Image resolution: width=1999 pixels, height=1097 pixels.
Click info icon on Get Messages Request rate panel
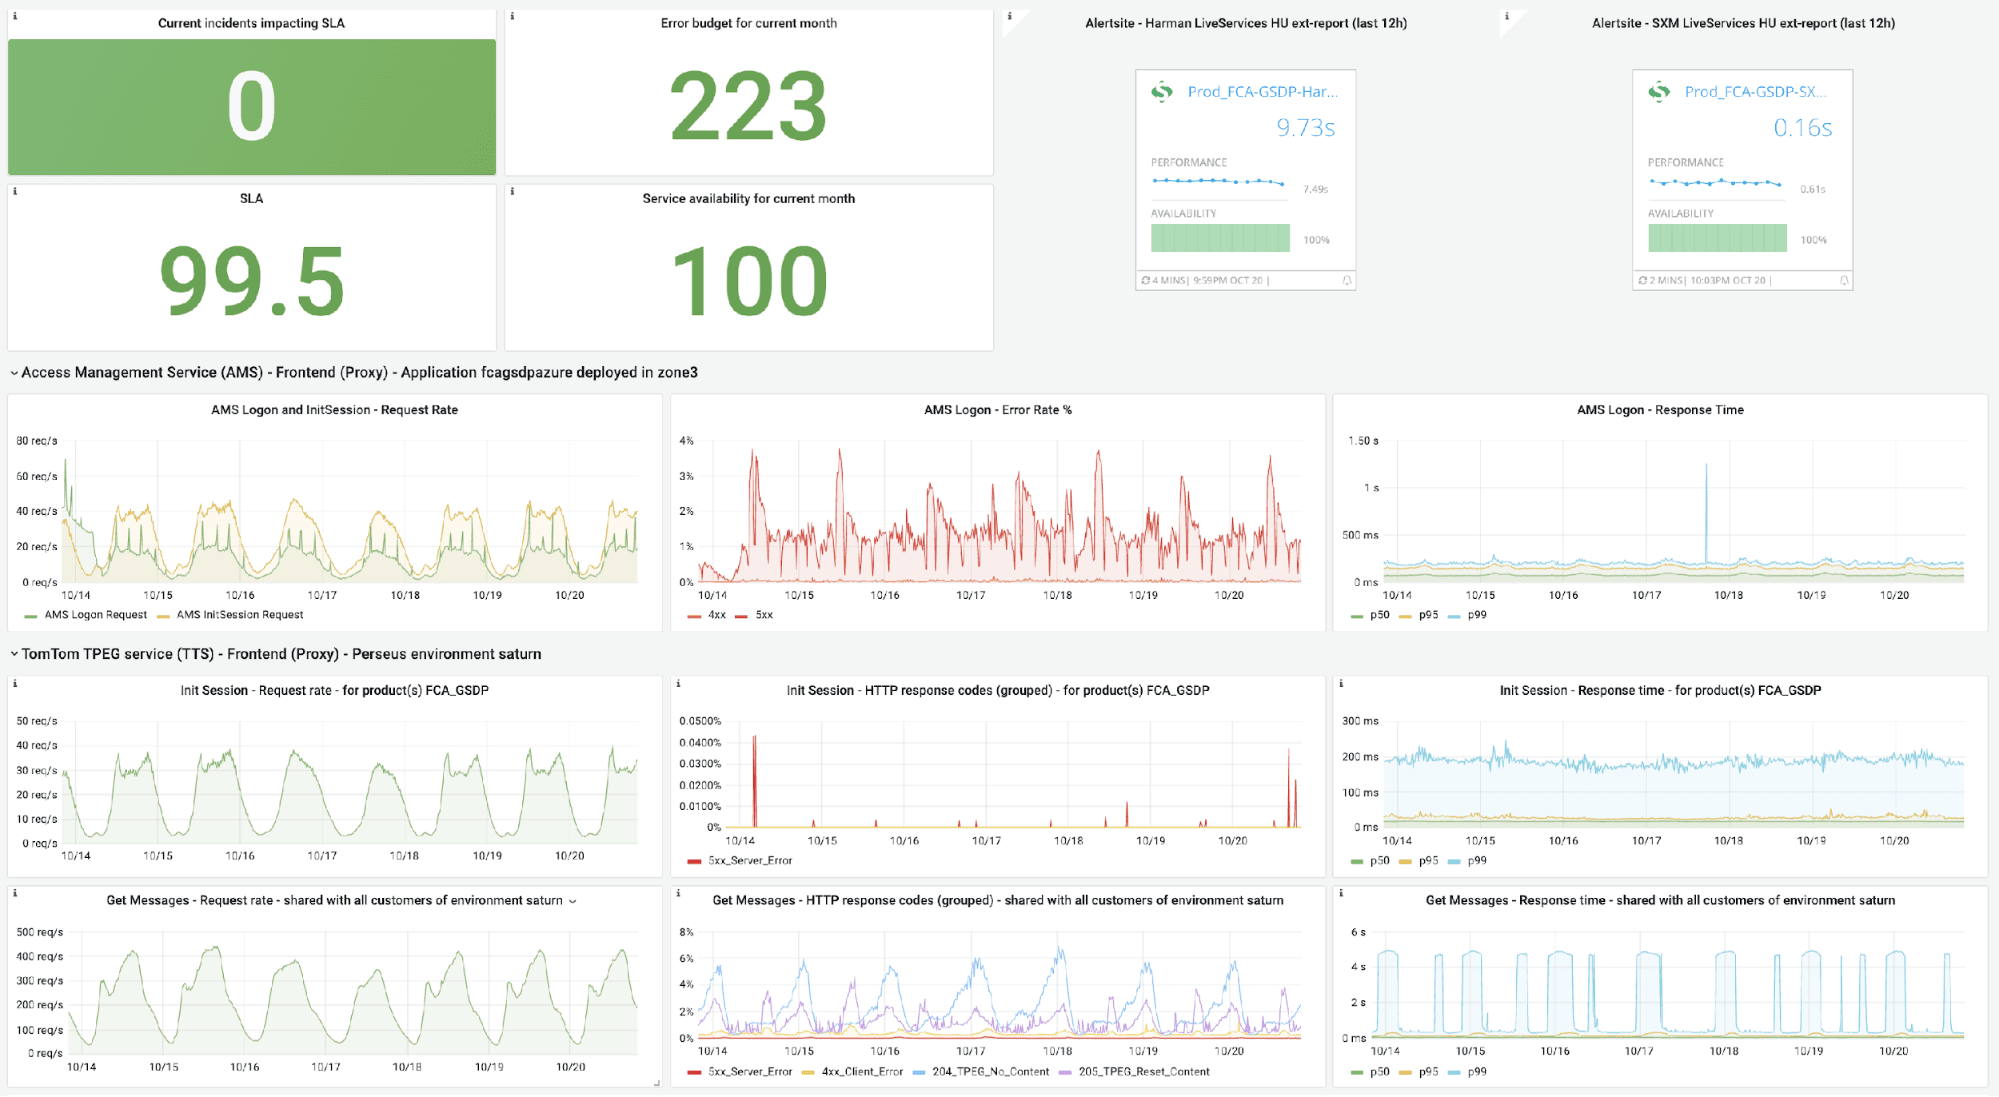tap(15, 893)
